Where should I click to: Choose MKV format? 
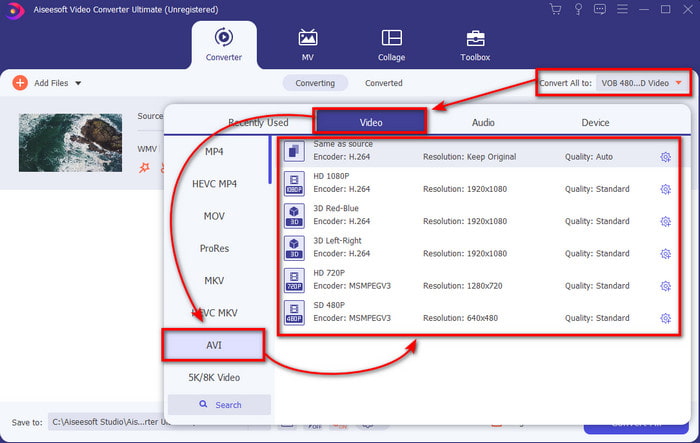click(x=214, y=281)
